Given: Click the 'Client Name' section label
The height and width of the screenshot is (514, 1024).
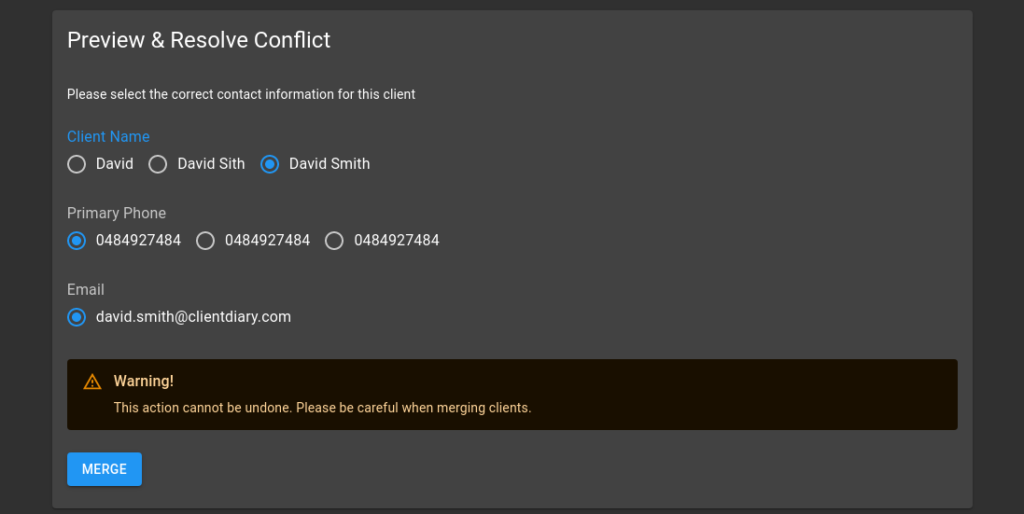Looking at the screenshot, I should pos(108,137).
